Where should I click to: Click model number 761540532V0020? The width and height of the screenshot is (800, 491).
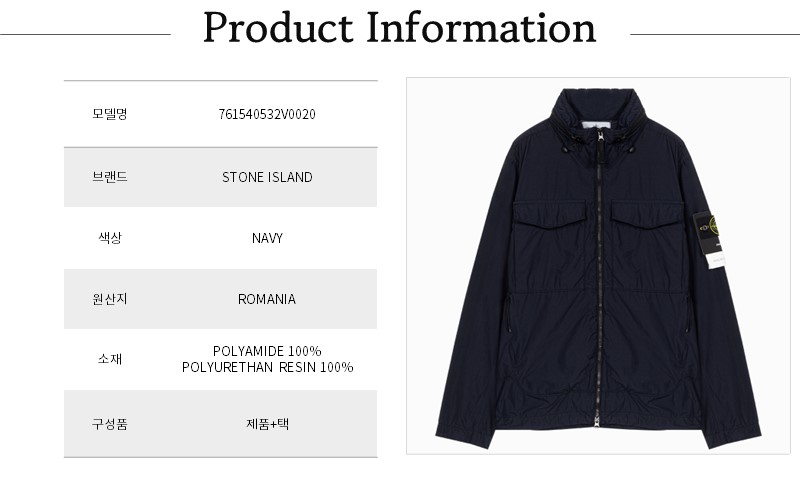[267, 113]
